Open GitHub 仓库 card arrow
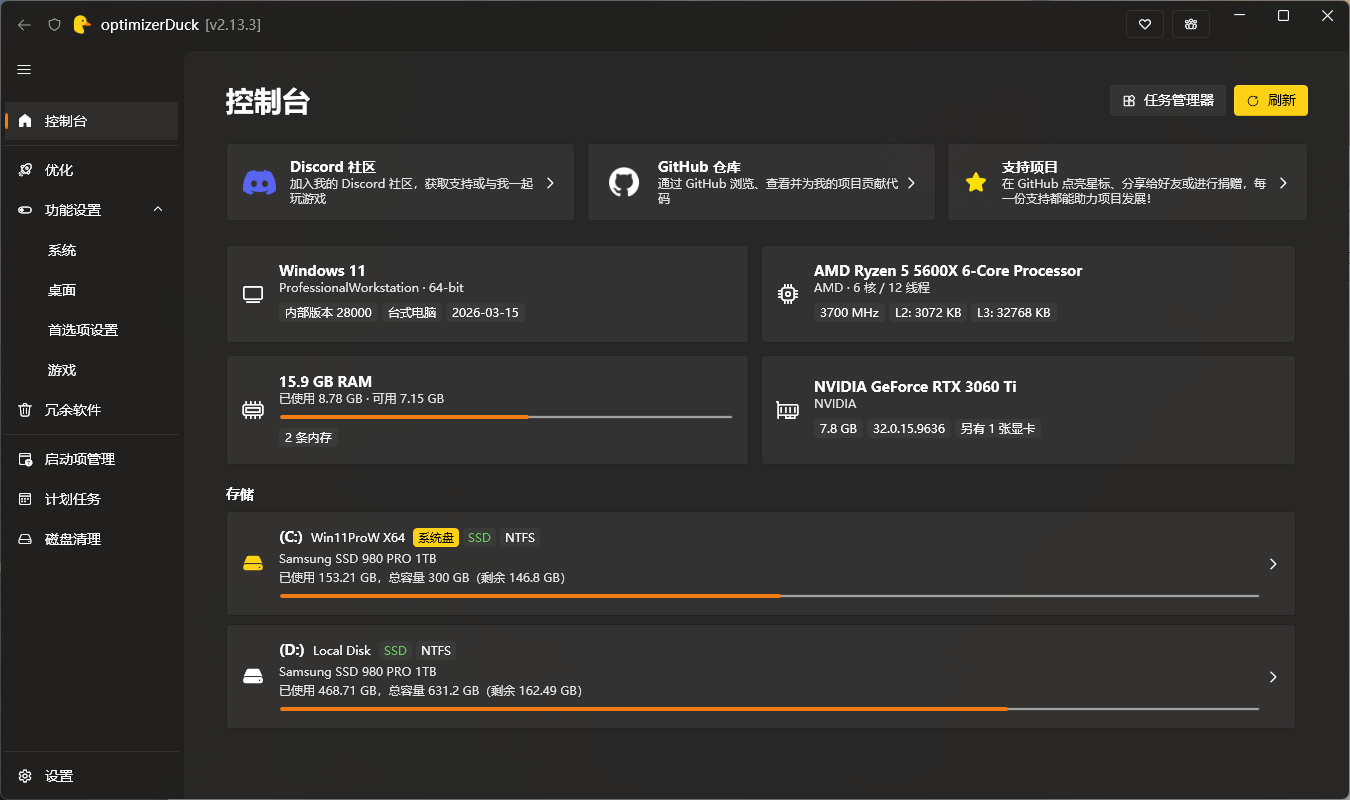Viewport: 1350px width, 800px height. click(x=911, y=183)
